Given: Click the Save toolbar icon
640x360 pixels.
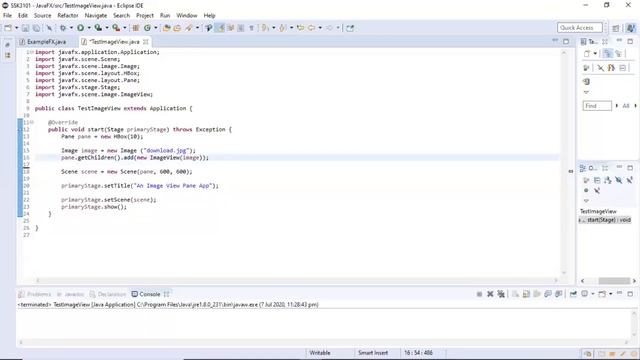Looking at the screenshot, I should (x=25, y=28).
